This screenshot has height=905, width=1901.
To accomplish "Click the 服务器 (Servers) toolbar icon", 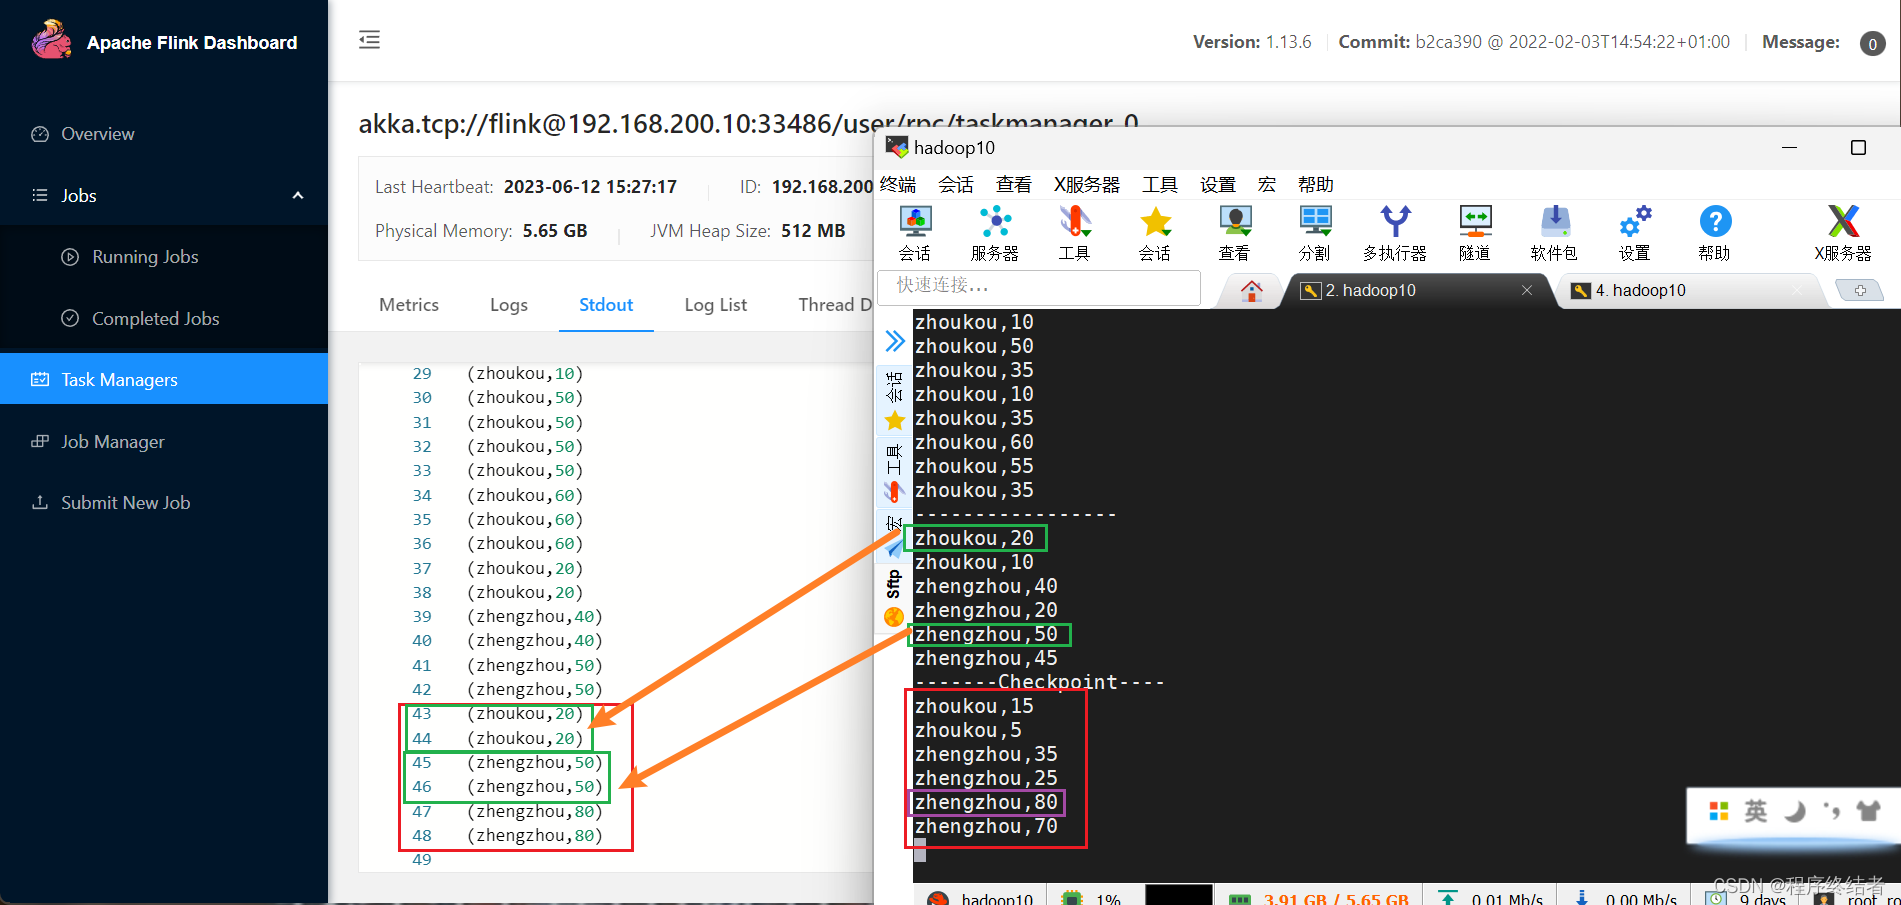I will click(x=995, y=233).
